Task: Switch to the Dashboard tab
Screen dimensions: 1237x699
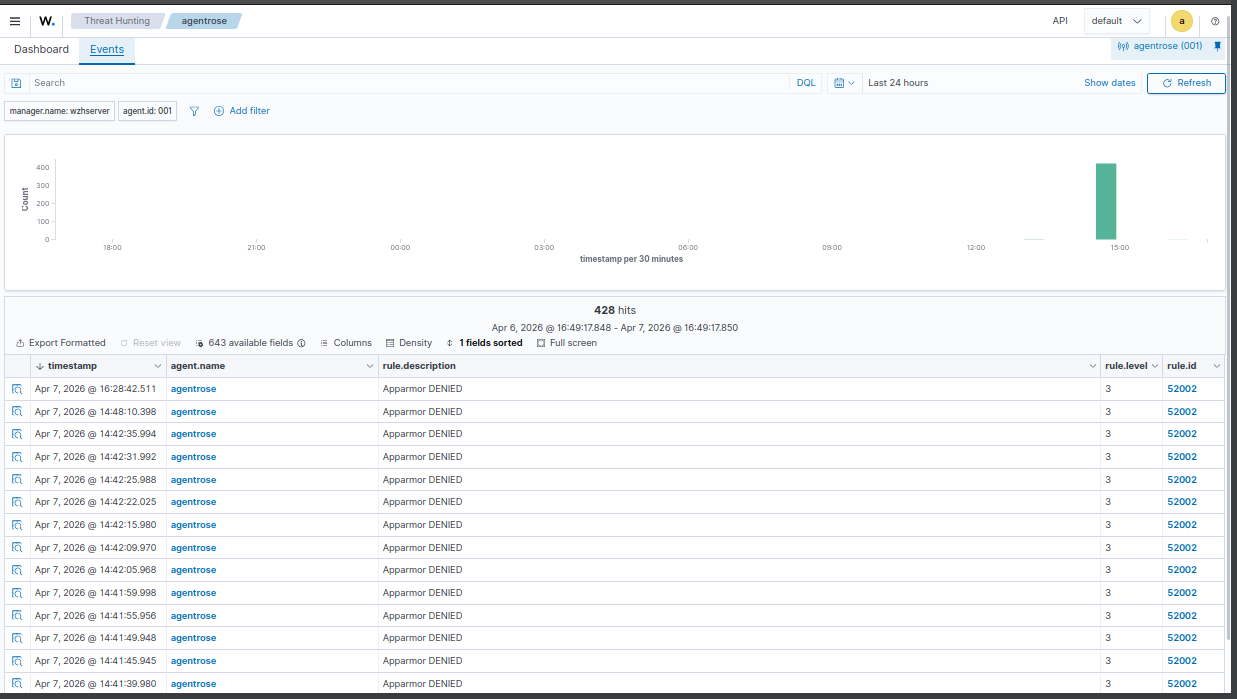Action: pyautogui.click(x=41, y=50)
